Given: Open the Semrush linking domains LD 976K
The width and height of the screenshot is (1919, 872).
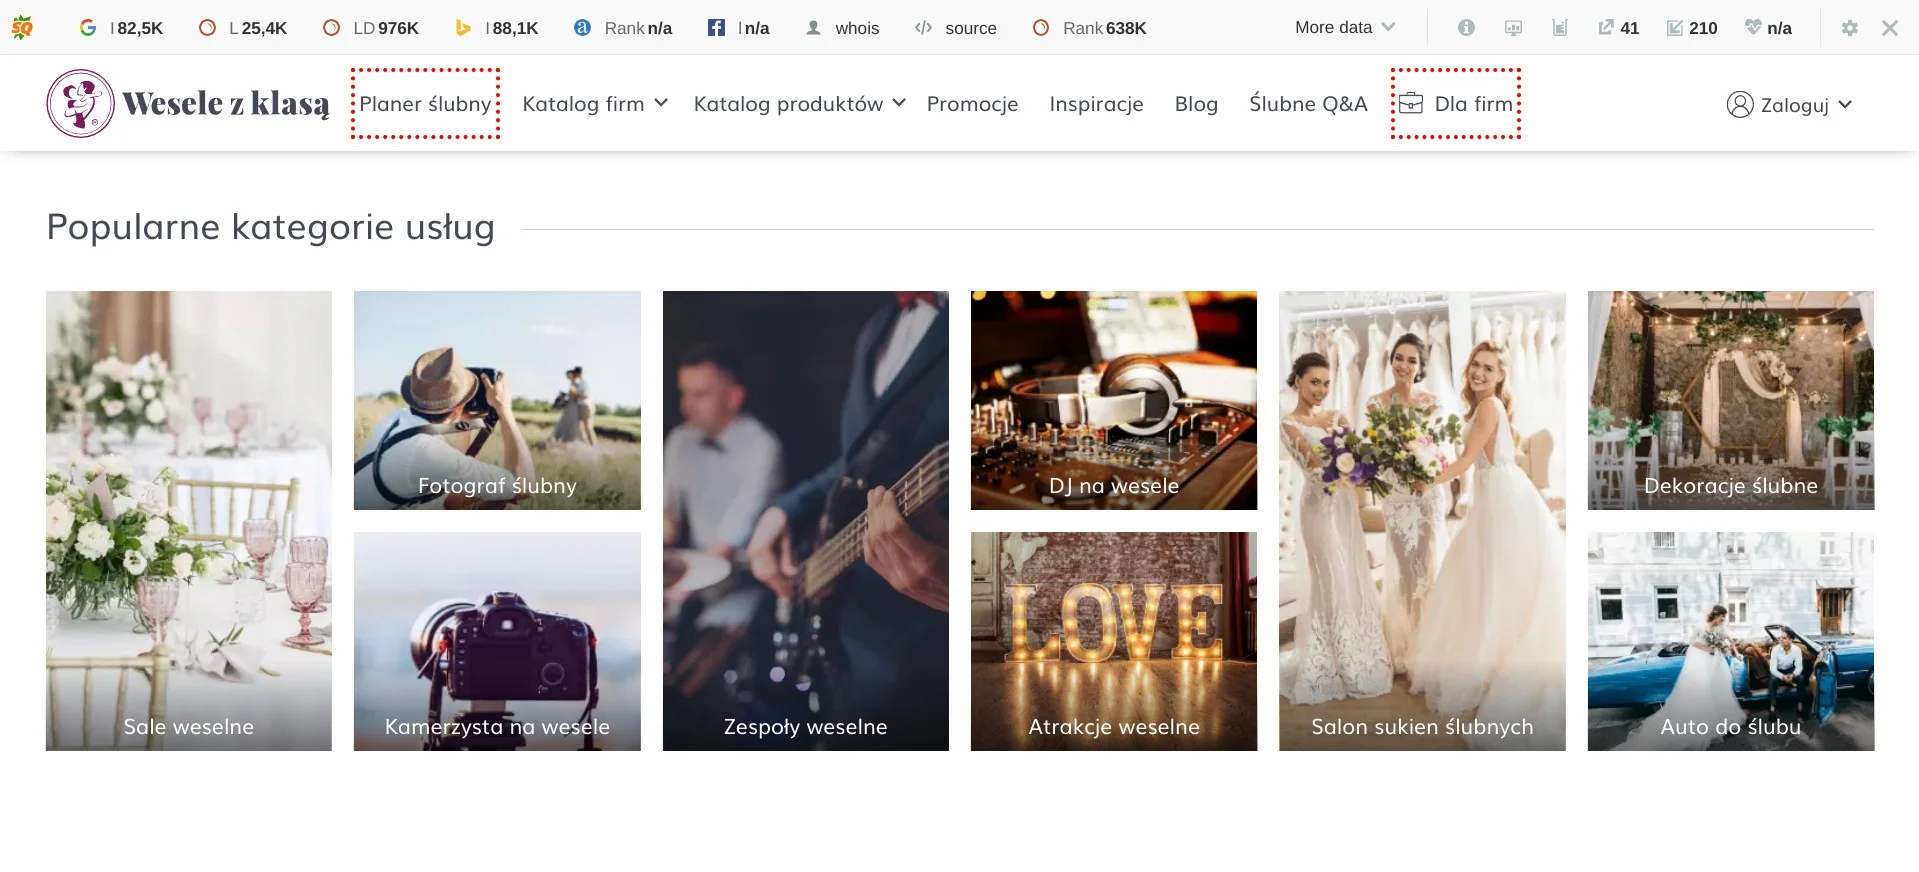Looking at the screenshot, I should 371,28.
